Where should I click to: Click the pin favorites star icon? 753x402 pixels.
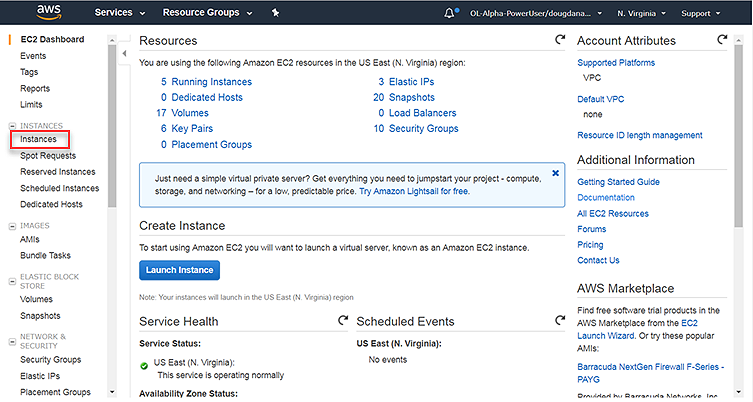pyautogui.click(x=275, y=12)
